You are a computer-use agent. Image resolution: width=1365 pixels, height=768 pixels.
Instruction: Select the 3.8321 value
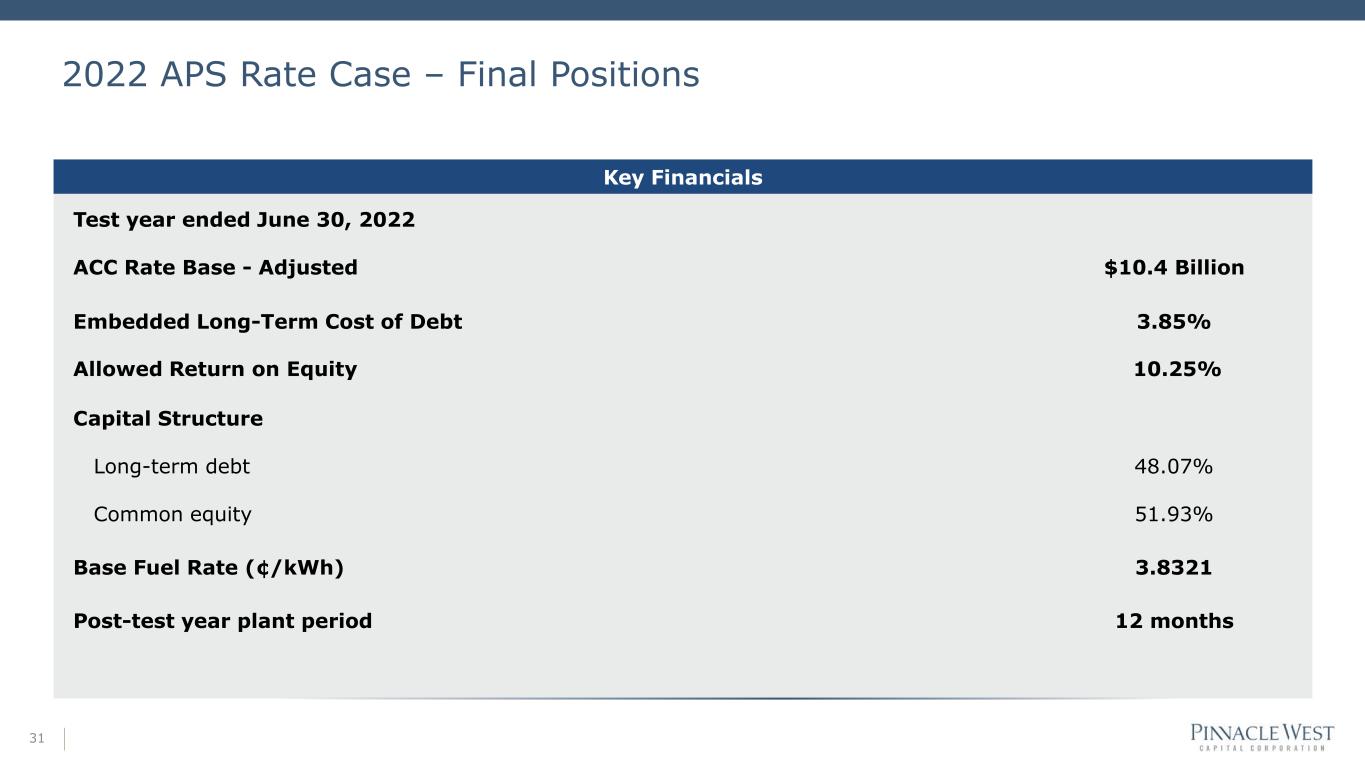1174,568
